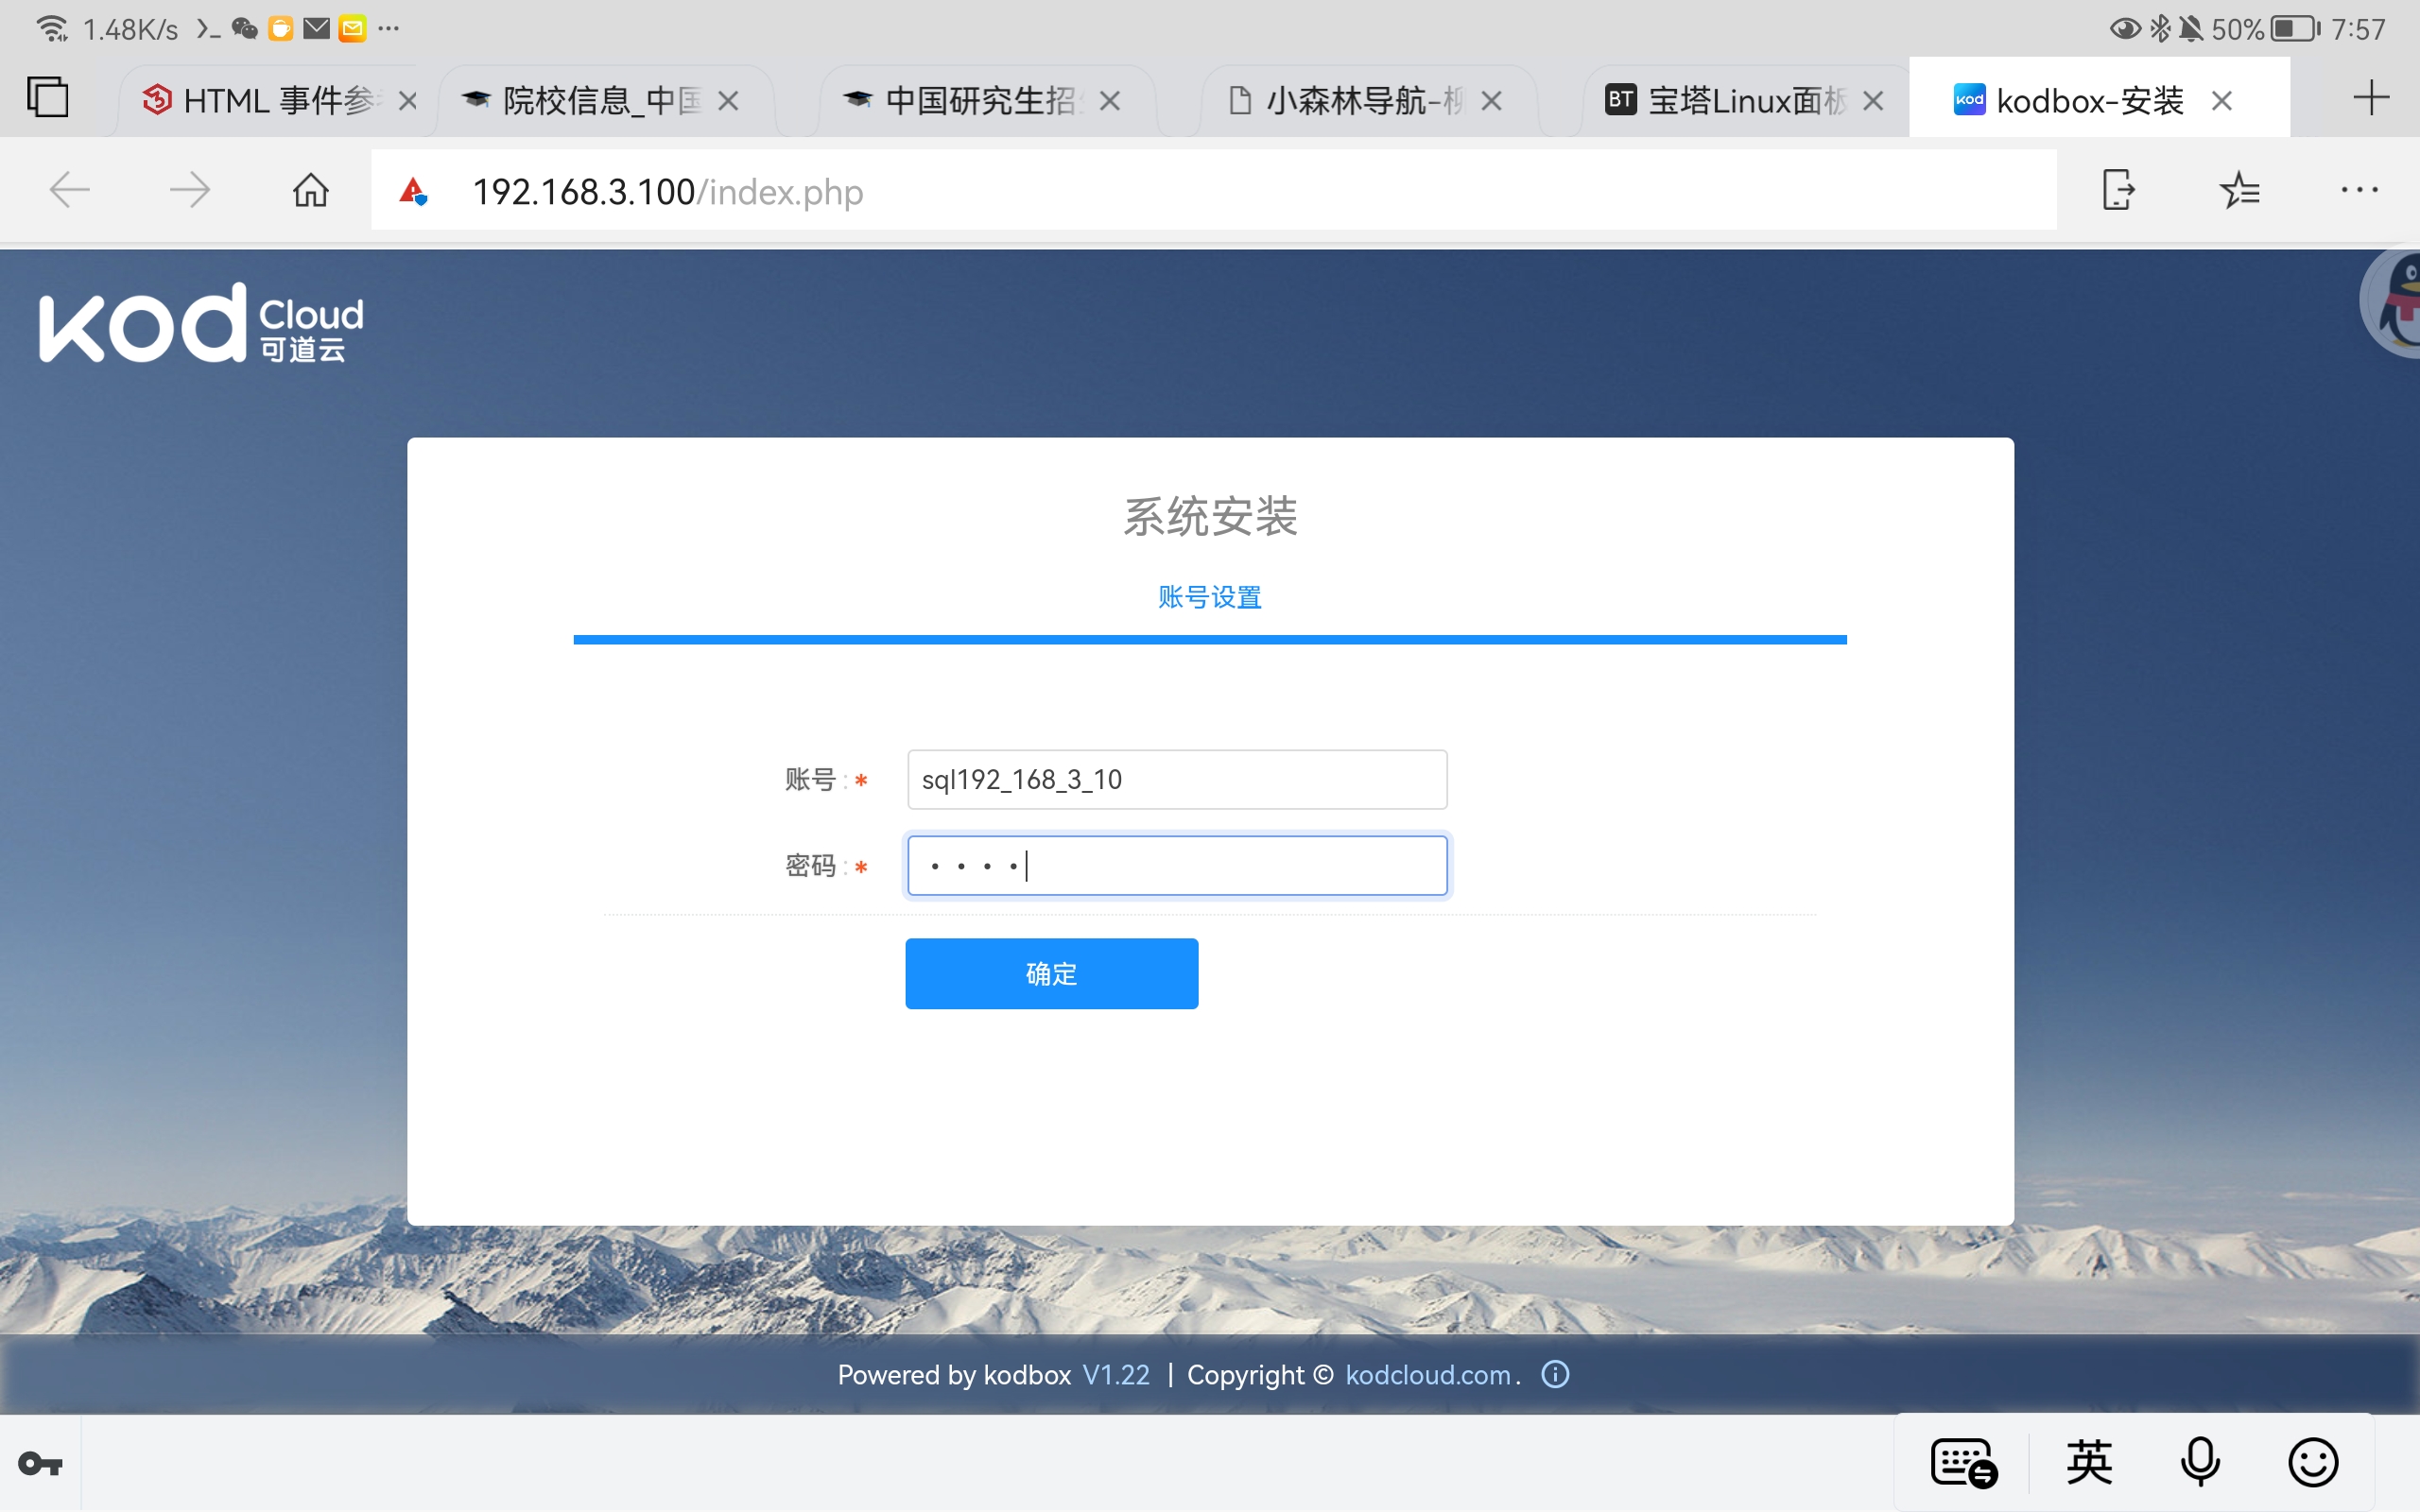Focus the 密码 password field

pyautogui.click(x=1177, y=866)
